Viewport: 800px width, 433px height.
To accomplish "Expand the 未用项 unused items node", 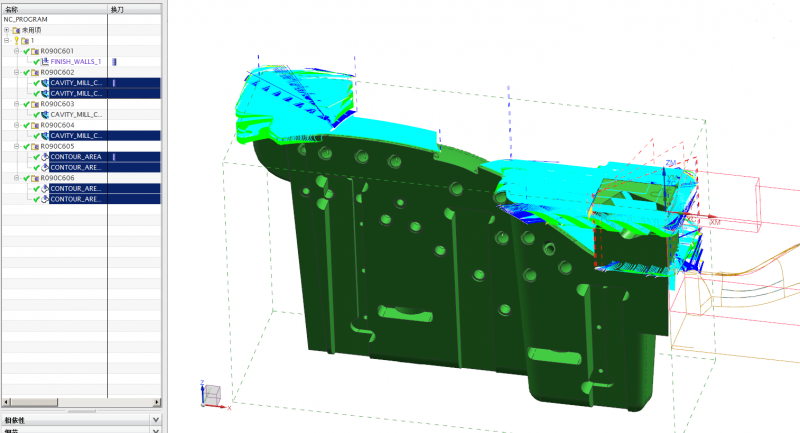I will coord(7,30).
